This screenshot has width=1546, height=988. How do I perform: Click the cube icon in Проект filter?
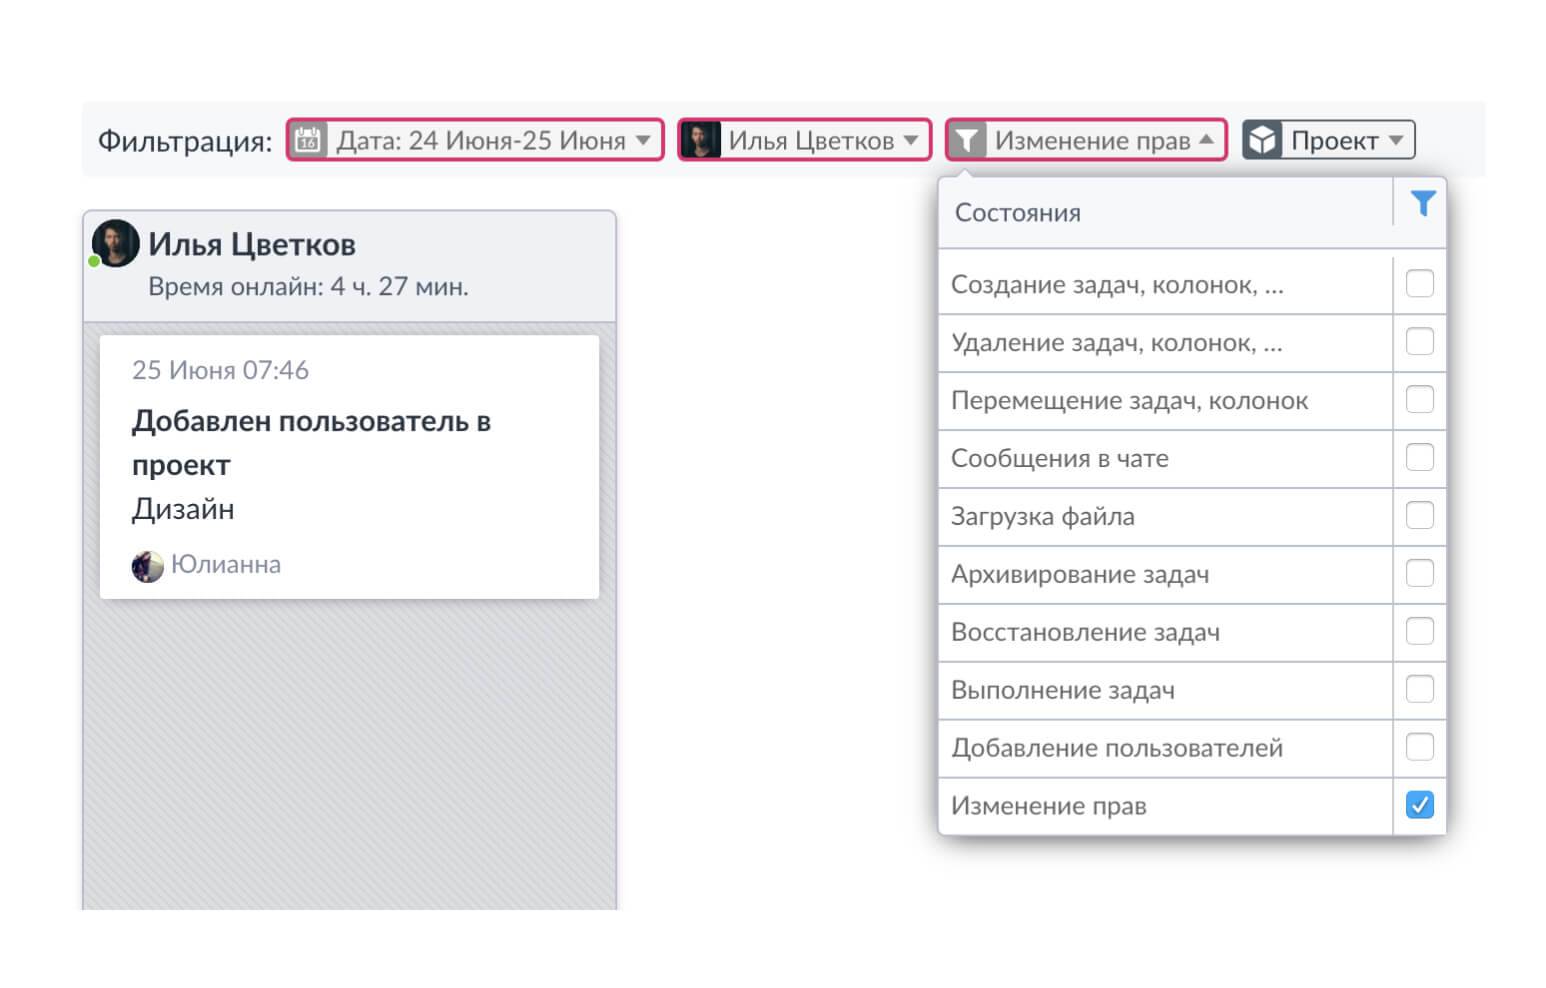[x=1263, y=140]
